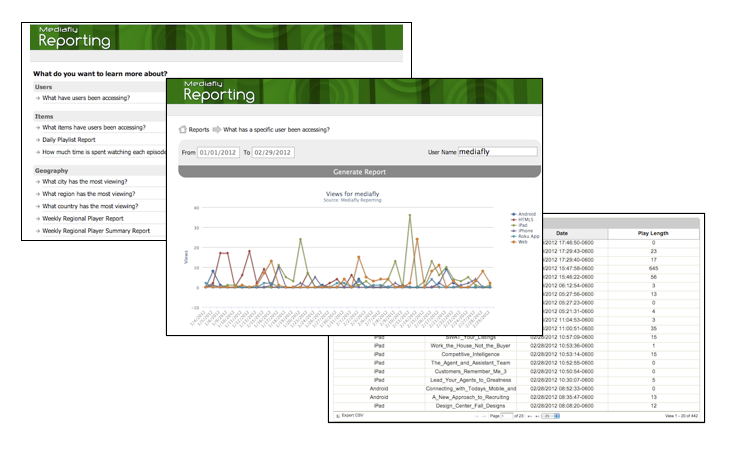The image size is (730, 449).
Task: Open 'What region has the most viewing?' report
Action: coord(89,194)
